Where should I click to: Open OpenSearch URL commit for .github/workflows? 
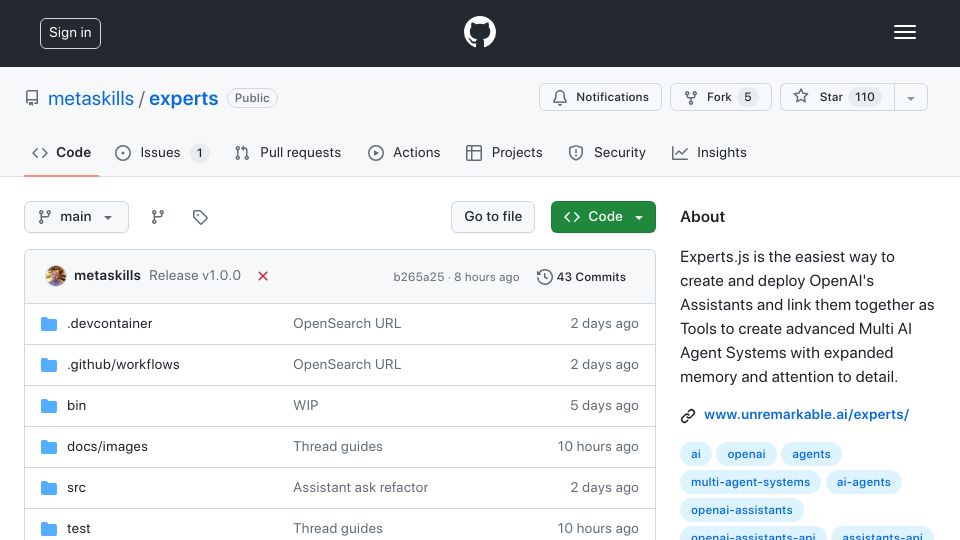(x=347, y=364)
